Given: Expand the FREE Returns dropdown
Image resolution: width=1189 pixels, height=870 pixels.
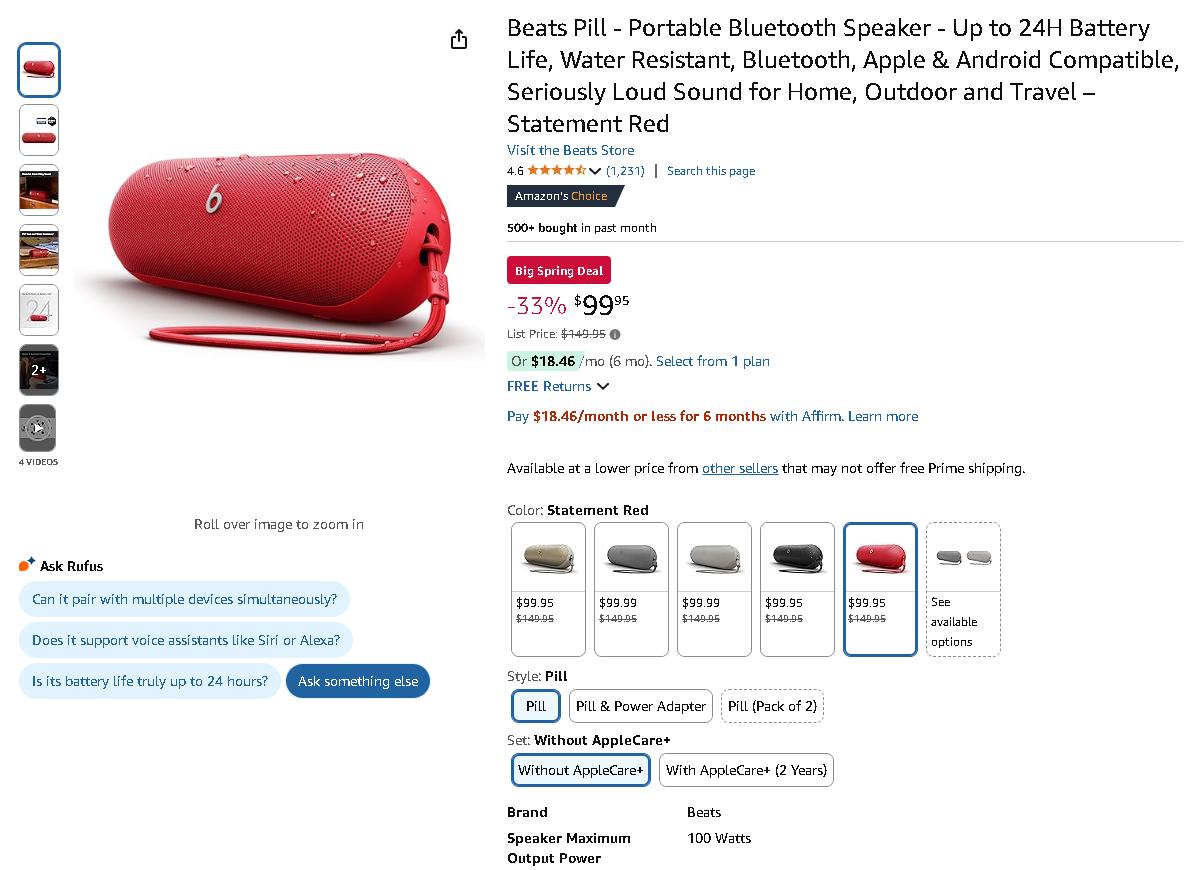Looking at the screenshot, I should tap(602, 386).
